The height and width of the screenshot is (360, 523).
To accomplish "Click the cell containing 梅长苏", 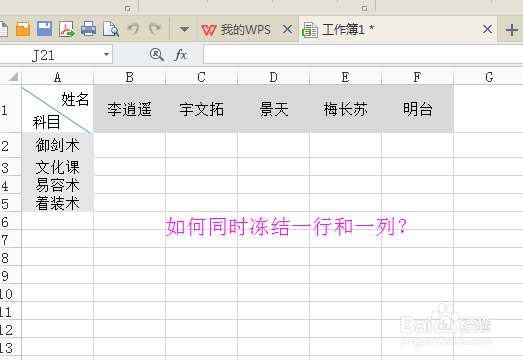I will click(x=346, y=109).
